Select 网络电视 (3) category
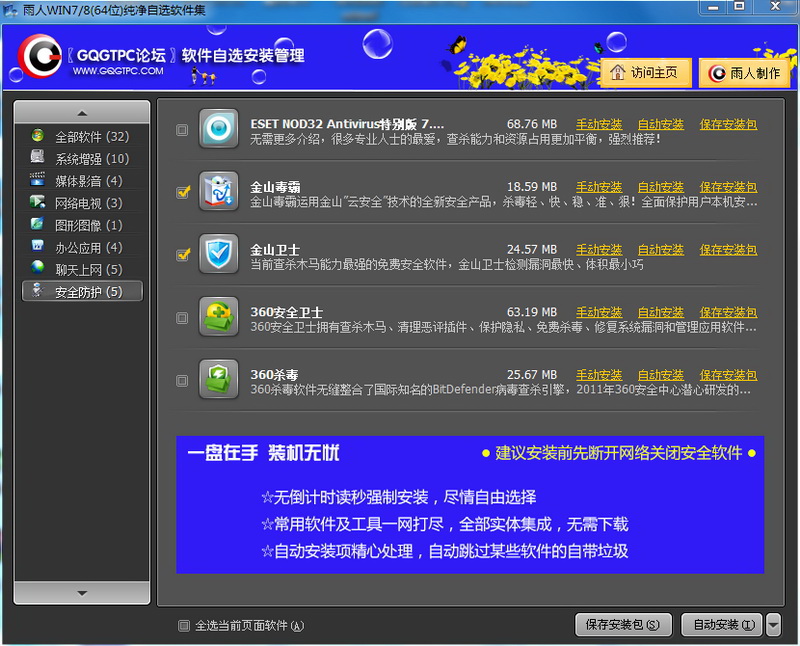Viewport: 800px width, 646px height. (82, 203)
